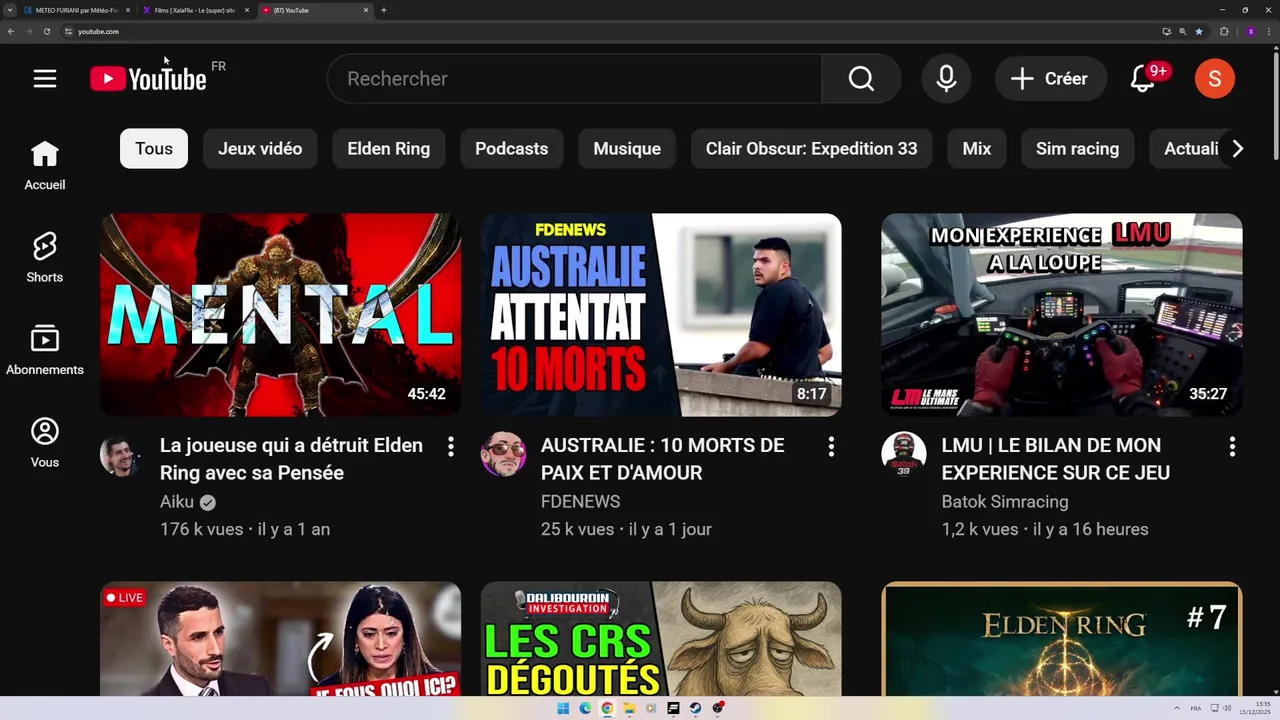Screen dimensions: 1280x720
Task: Filter by Sim racing
Action: coord(1077,149)
